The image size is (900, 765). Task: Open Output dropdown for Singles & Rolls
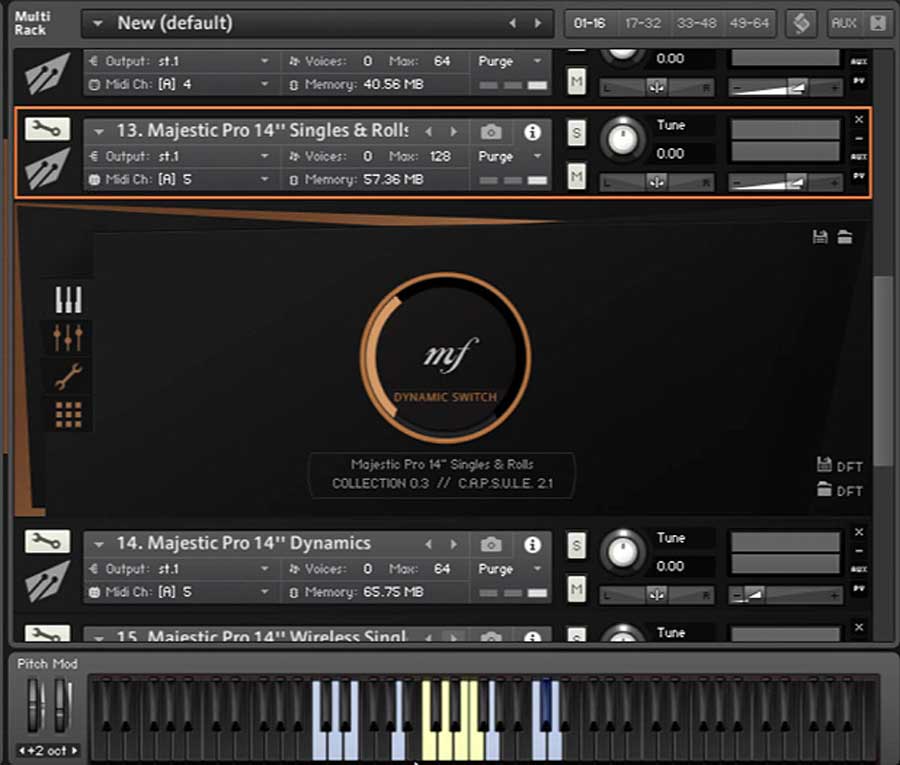click(x=265, y=156)
